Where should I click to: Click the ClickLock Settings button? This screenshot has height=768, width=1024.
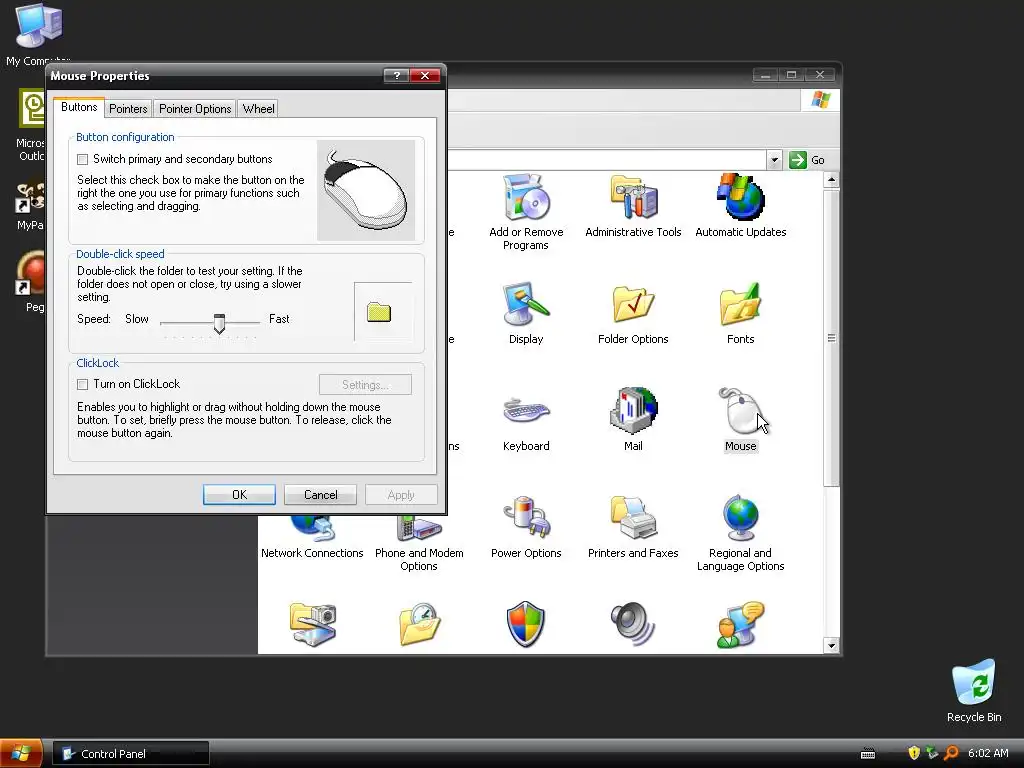[x=365, y=385]
